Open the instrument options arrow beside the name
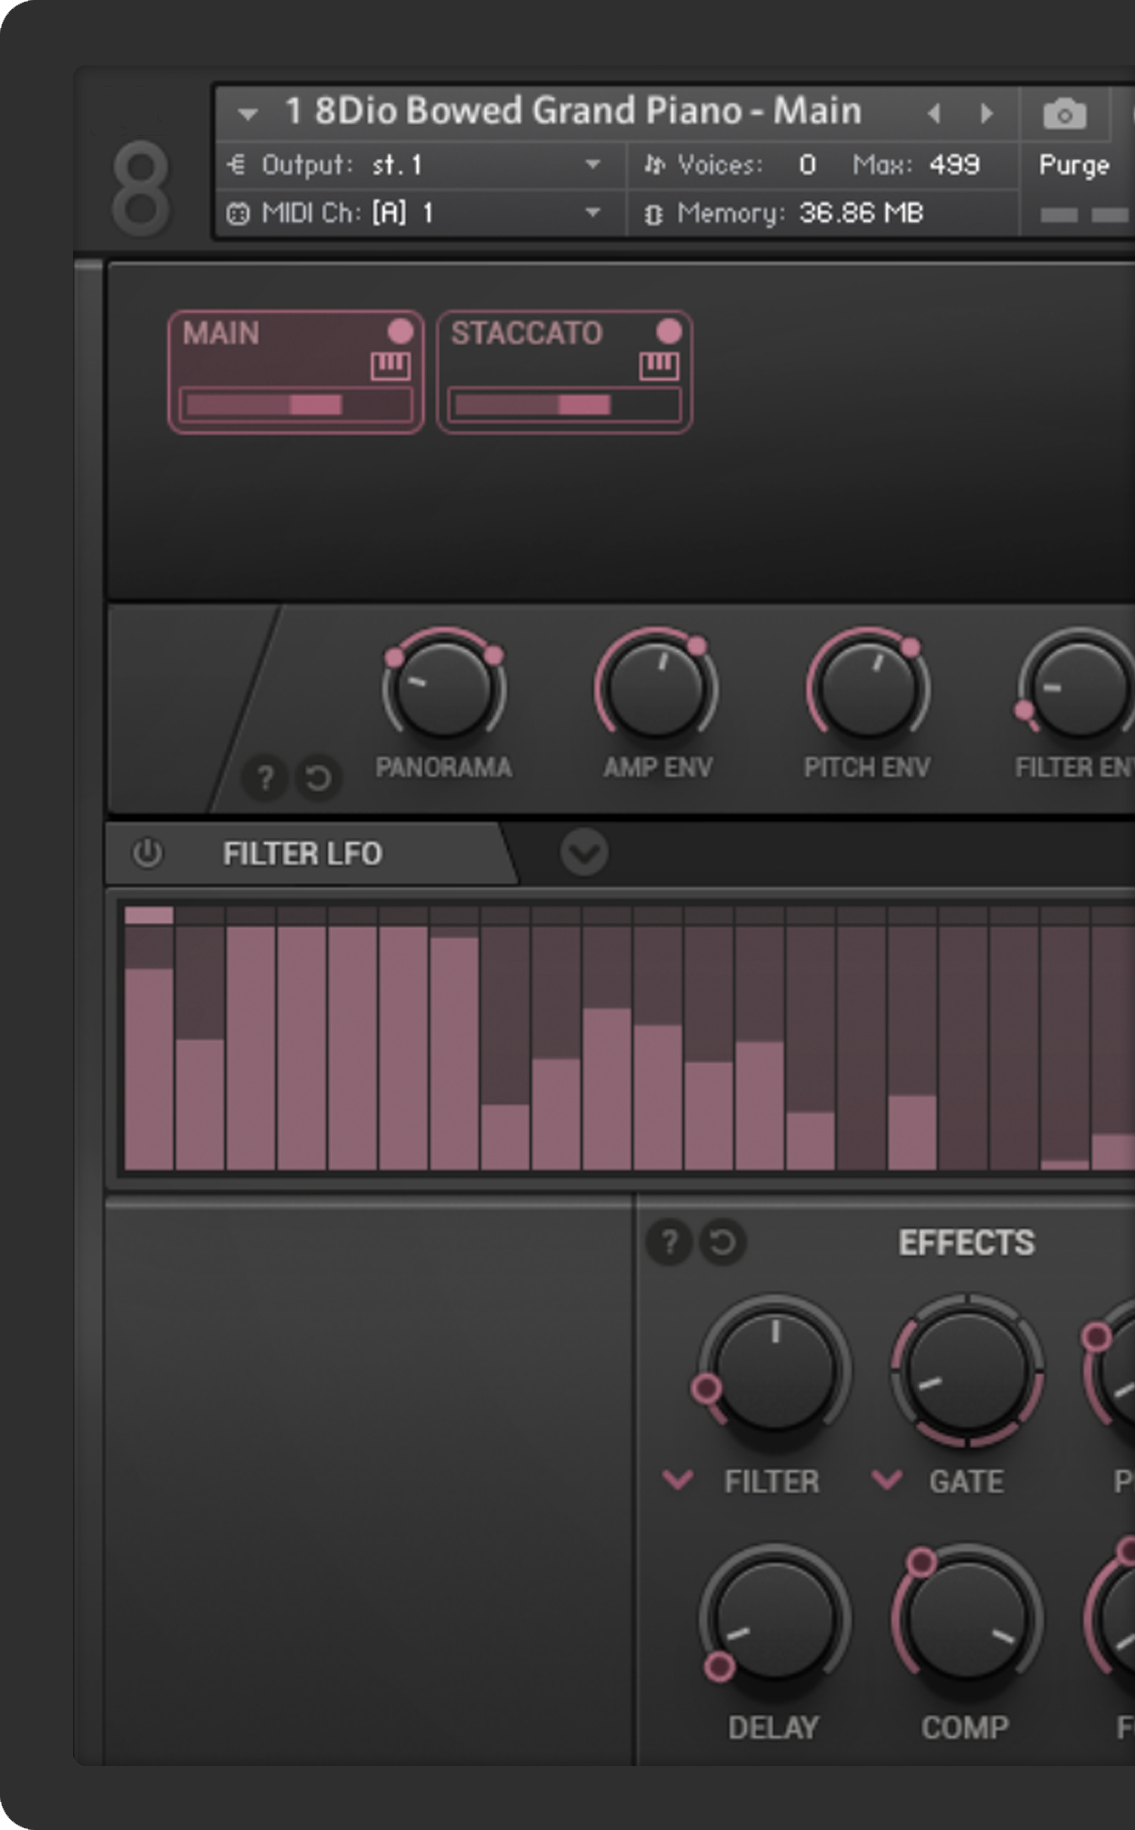 point(247,114)
